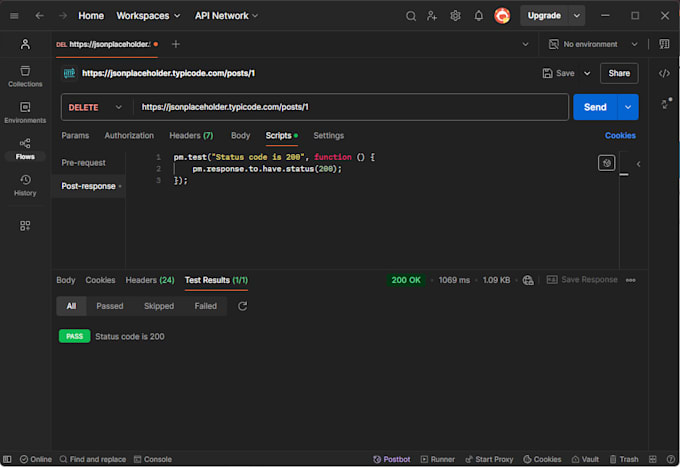Filter test results by Skipped
Image resolution: width=680 pixels, height=467 pixels.
pos(159,306)
